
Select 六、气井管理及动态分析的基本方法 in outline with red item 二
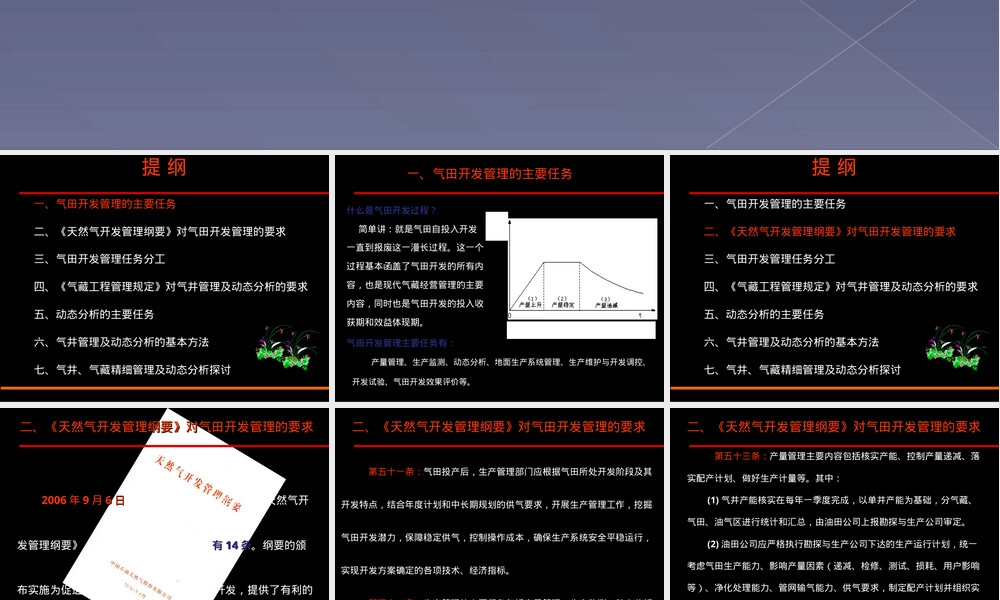[x=791, y=342]
